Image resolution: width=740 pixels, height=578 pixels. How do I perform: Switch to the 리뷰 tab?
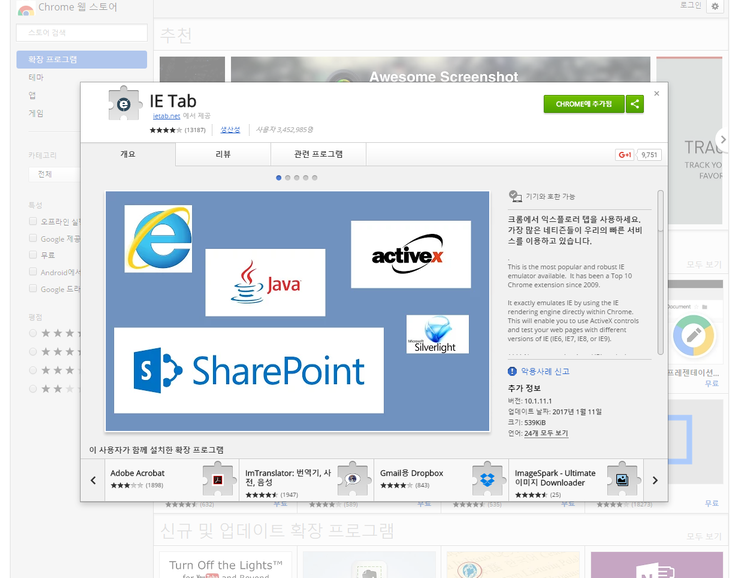click(x=223, y=154)
